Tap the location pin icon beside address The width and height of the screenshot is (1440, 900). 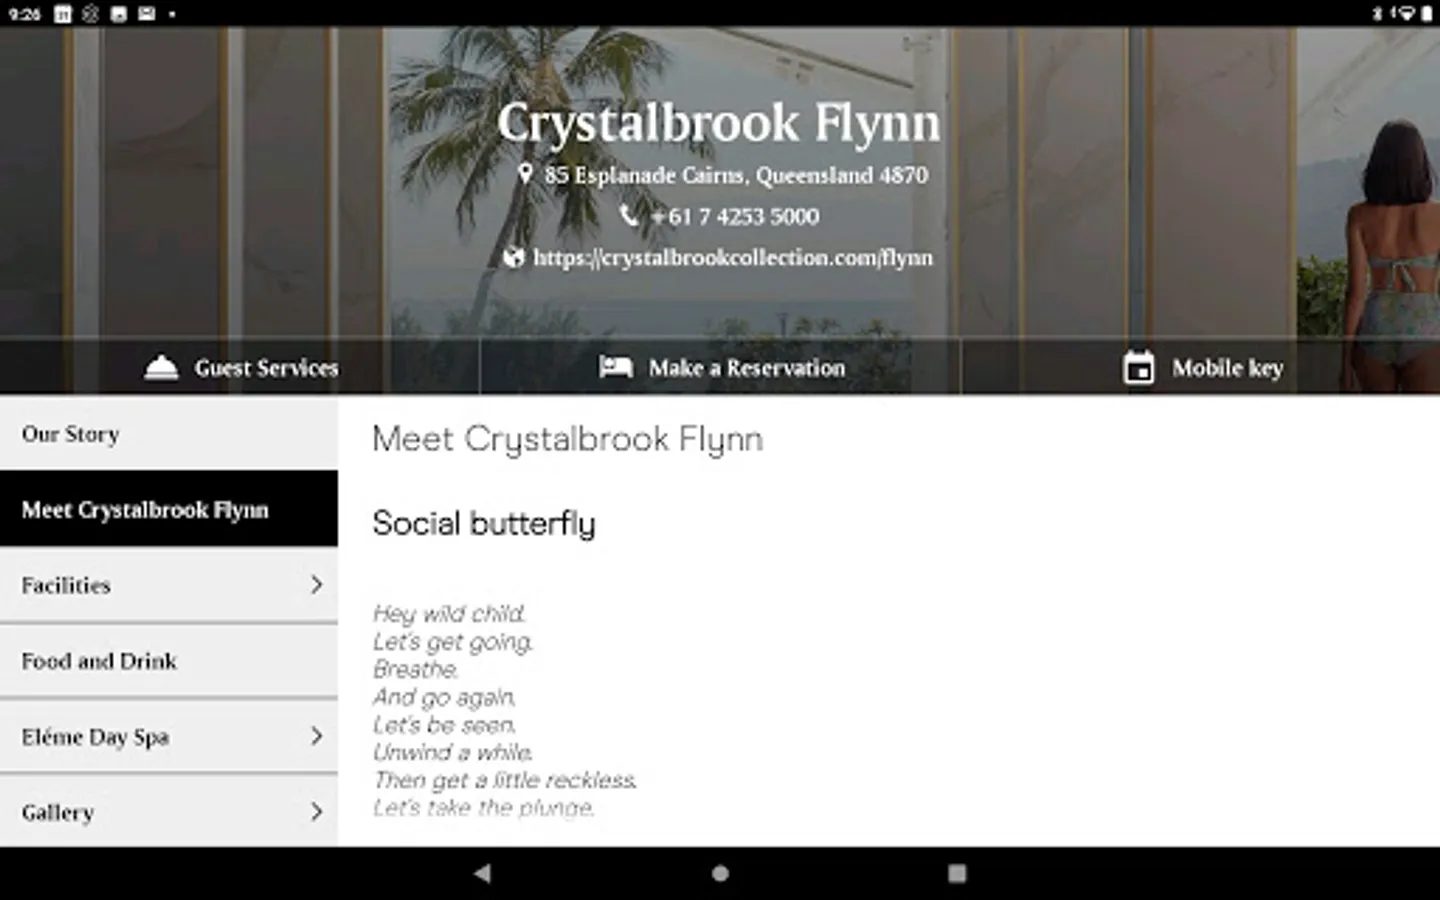tap(525, 174)
